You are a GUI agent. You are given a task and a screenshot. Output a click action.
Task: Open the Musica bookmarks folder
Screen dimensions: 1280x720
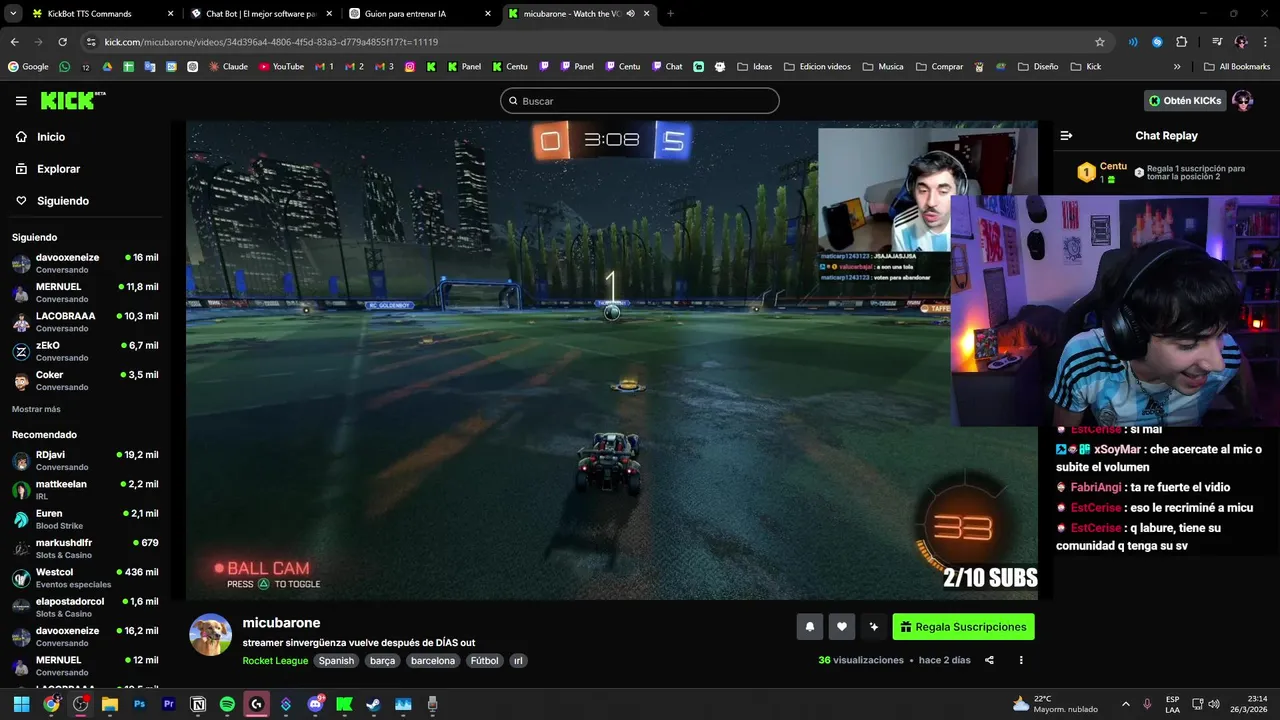point(883,67)
